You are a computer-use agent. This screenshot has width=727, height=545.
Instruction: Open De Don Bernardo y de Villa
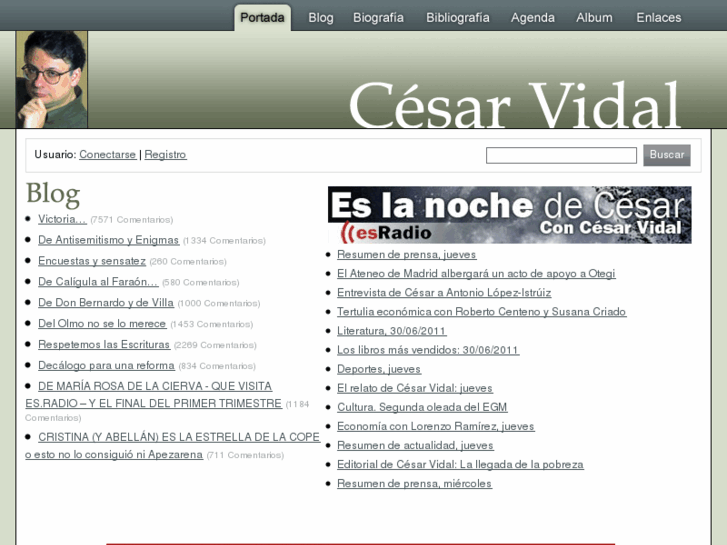pyautogui.click(x=106, y=302)
